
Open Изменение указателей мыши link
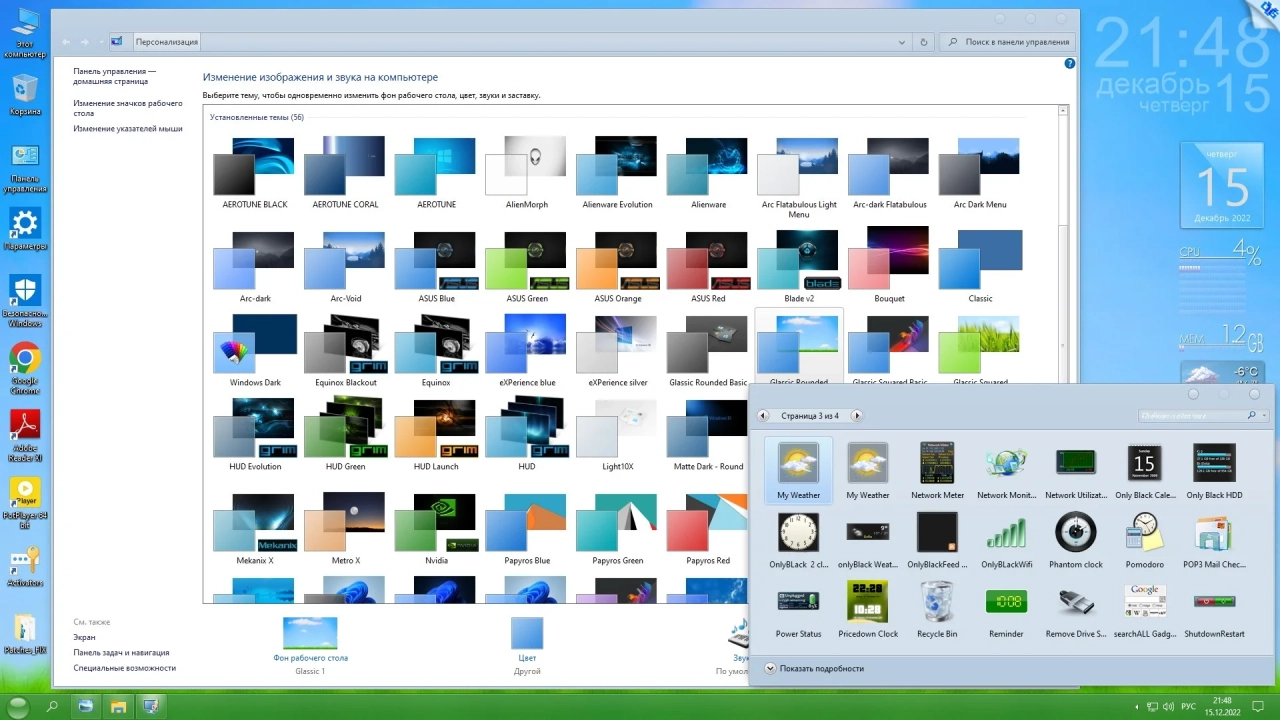[x=128, y=129]
